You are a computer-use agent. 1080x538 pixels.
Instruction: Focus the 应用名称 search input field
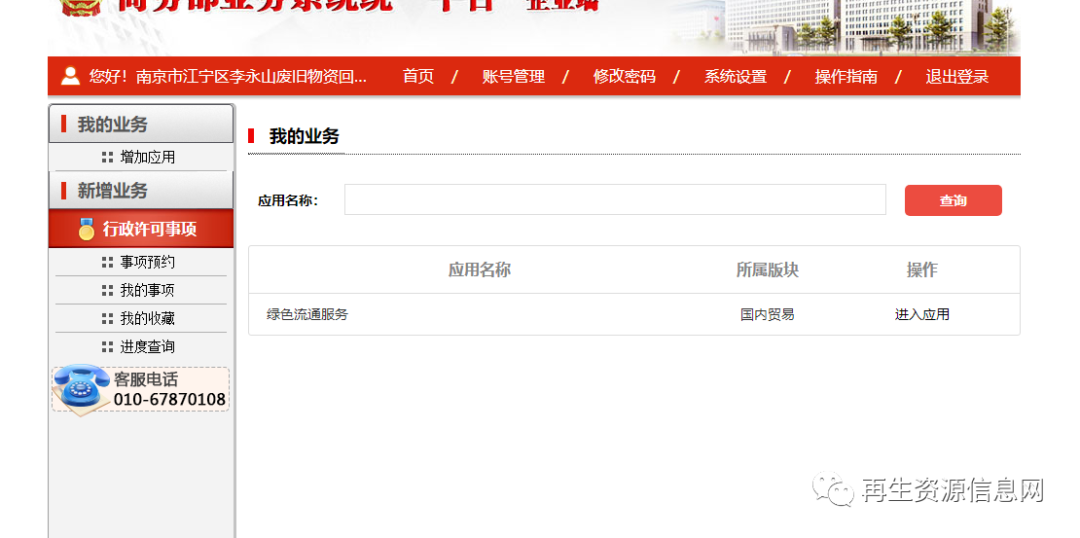pyautogui.click(x=615, y=200)
